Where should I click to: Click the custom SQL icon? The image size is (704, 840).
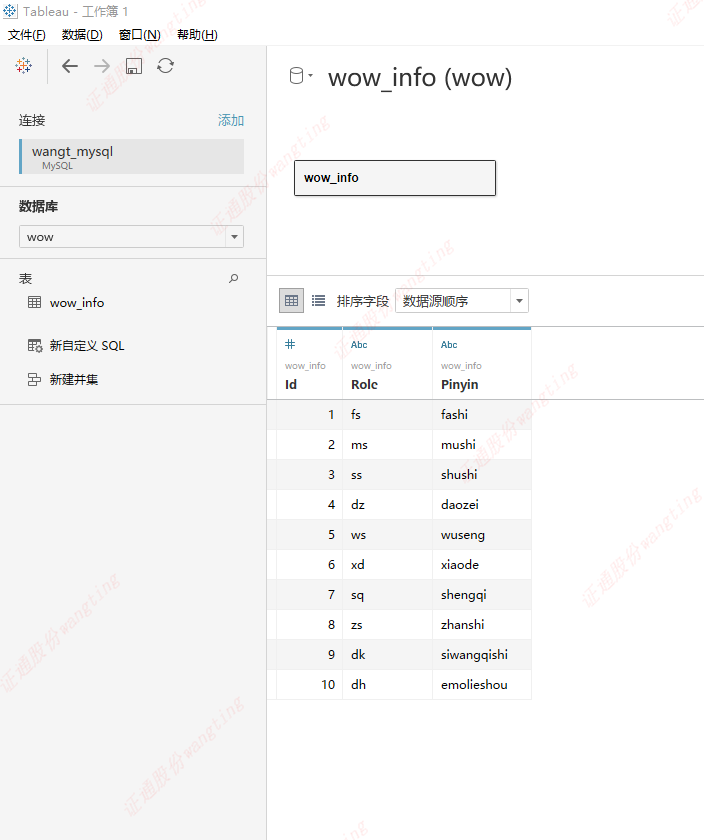(x=35, y=346)
